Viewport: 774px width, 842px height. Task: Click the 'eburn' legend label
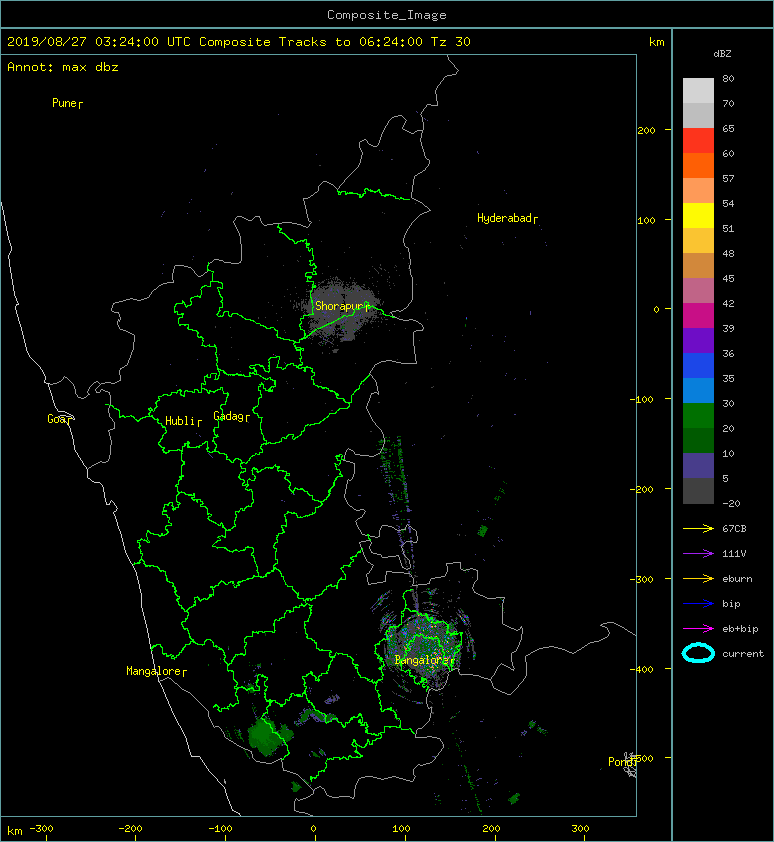(737, 579)
